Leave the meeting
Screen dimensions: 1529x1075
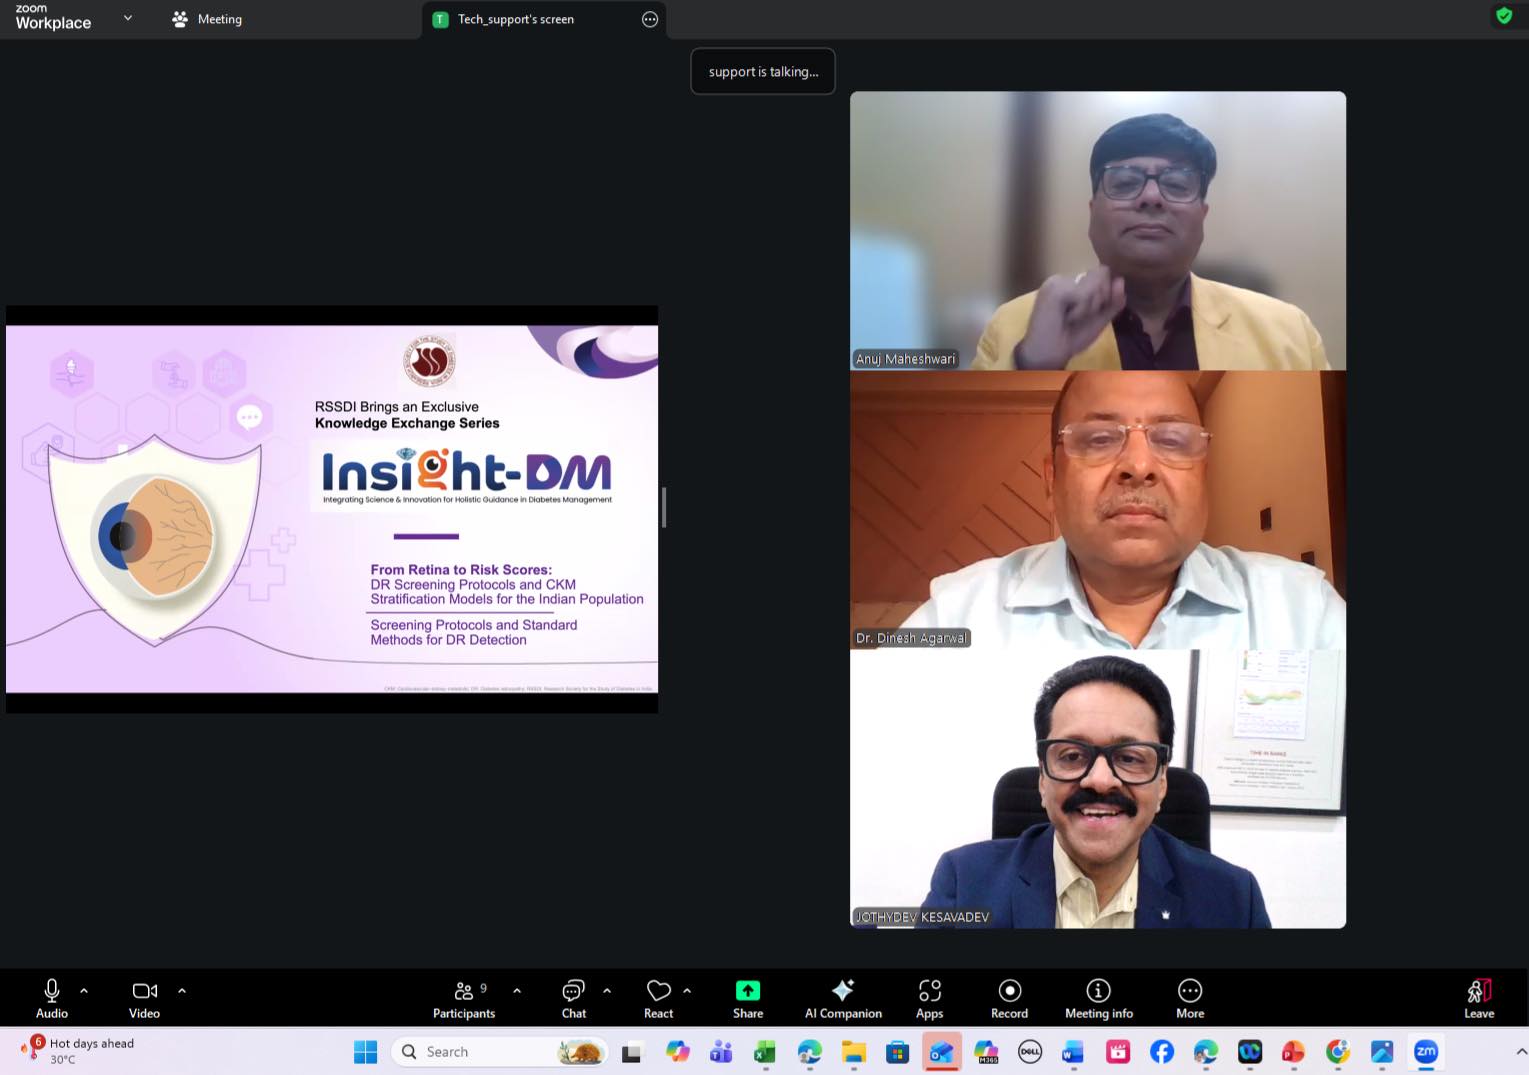1478,998
